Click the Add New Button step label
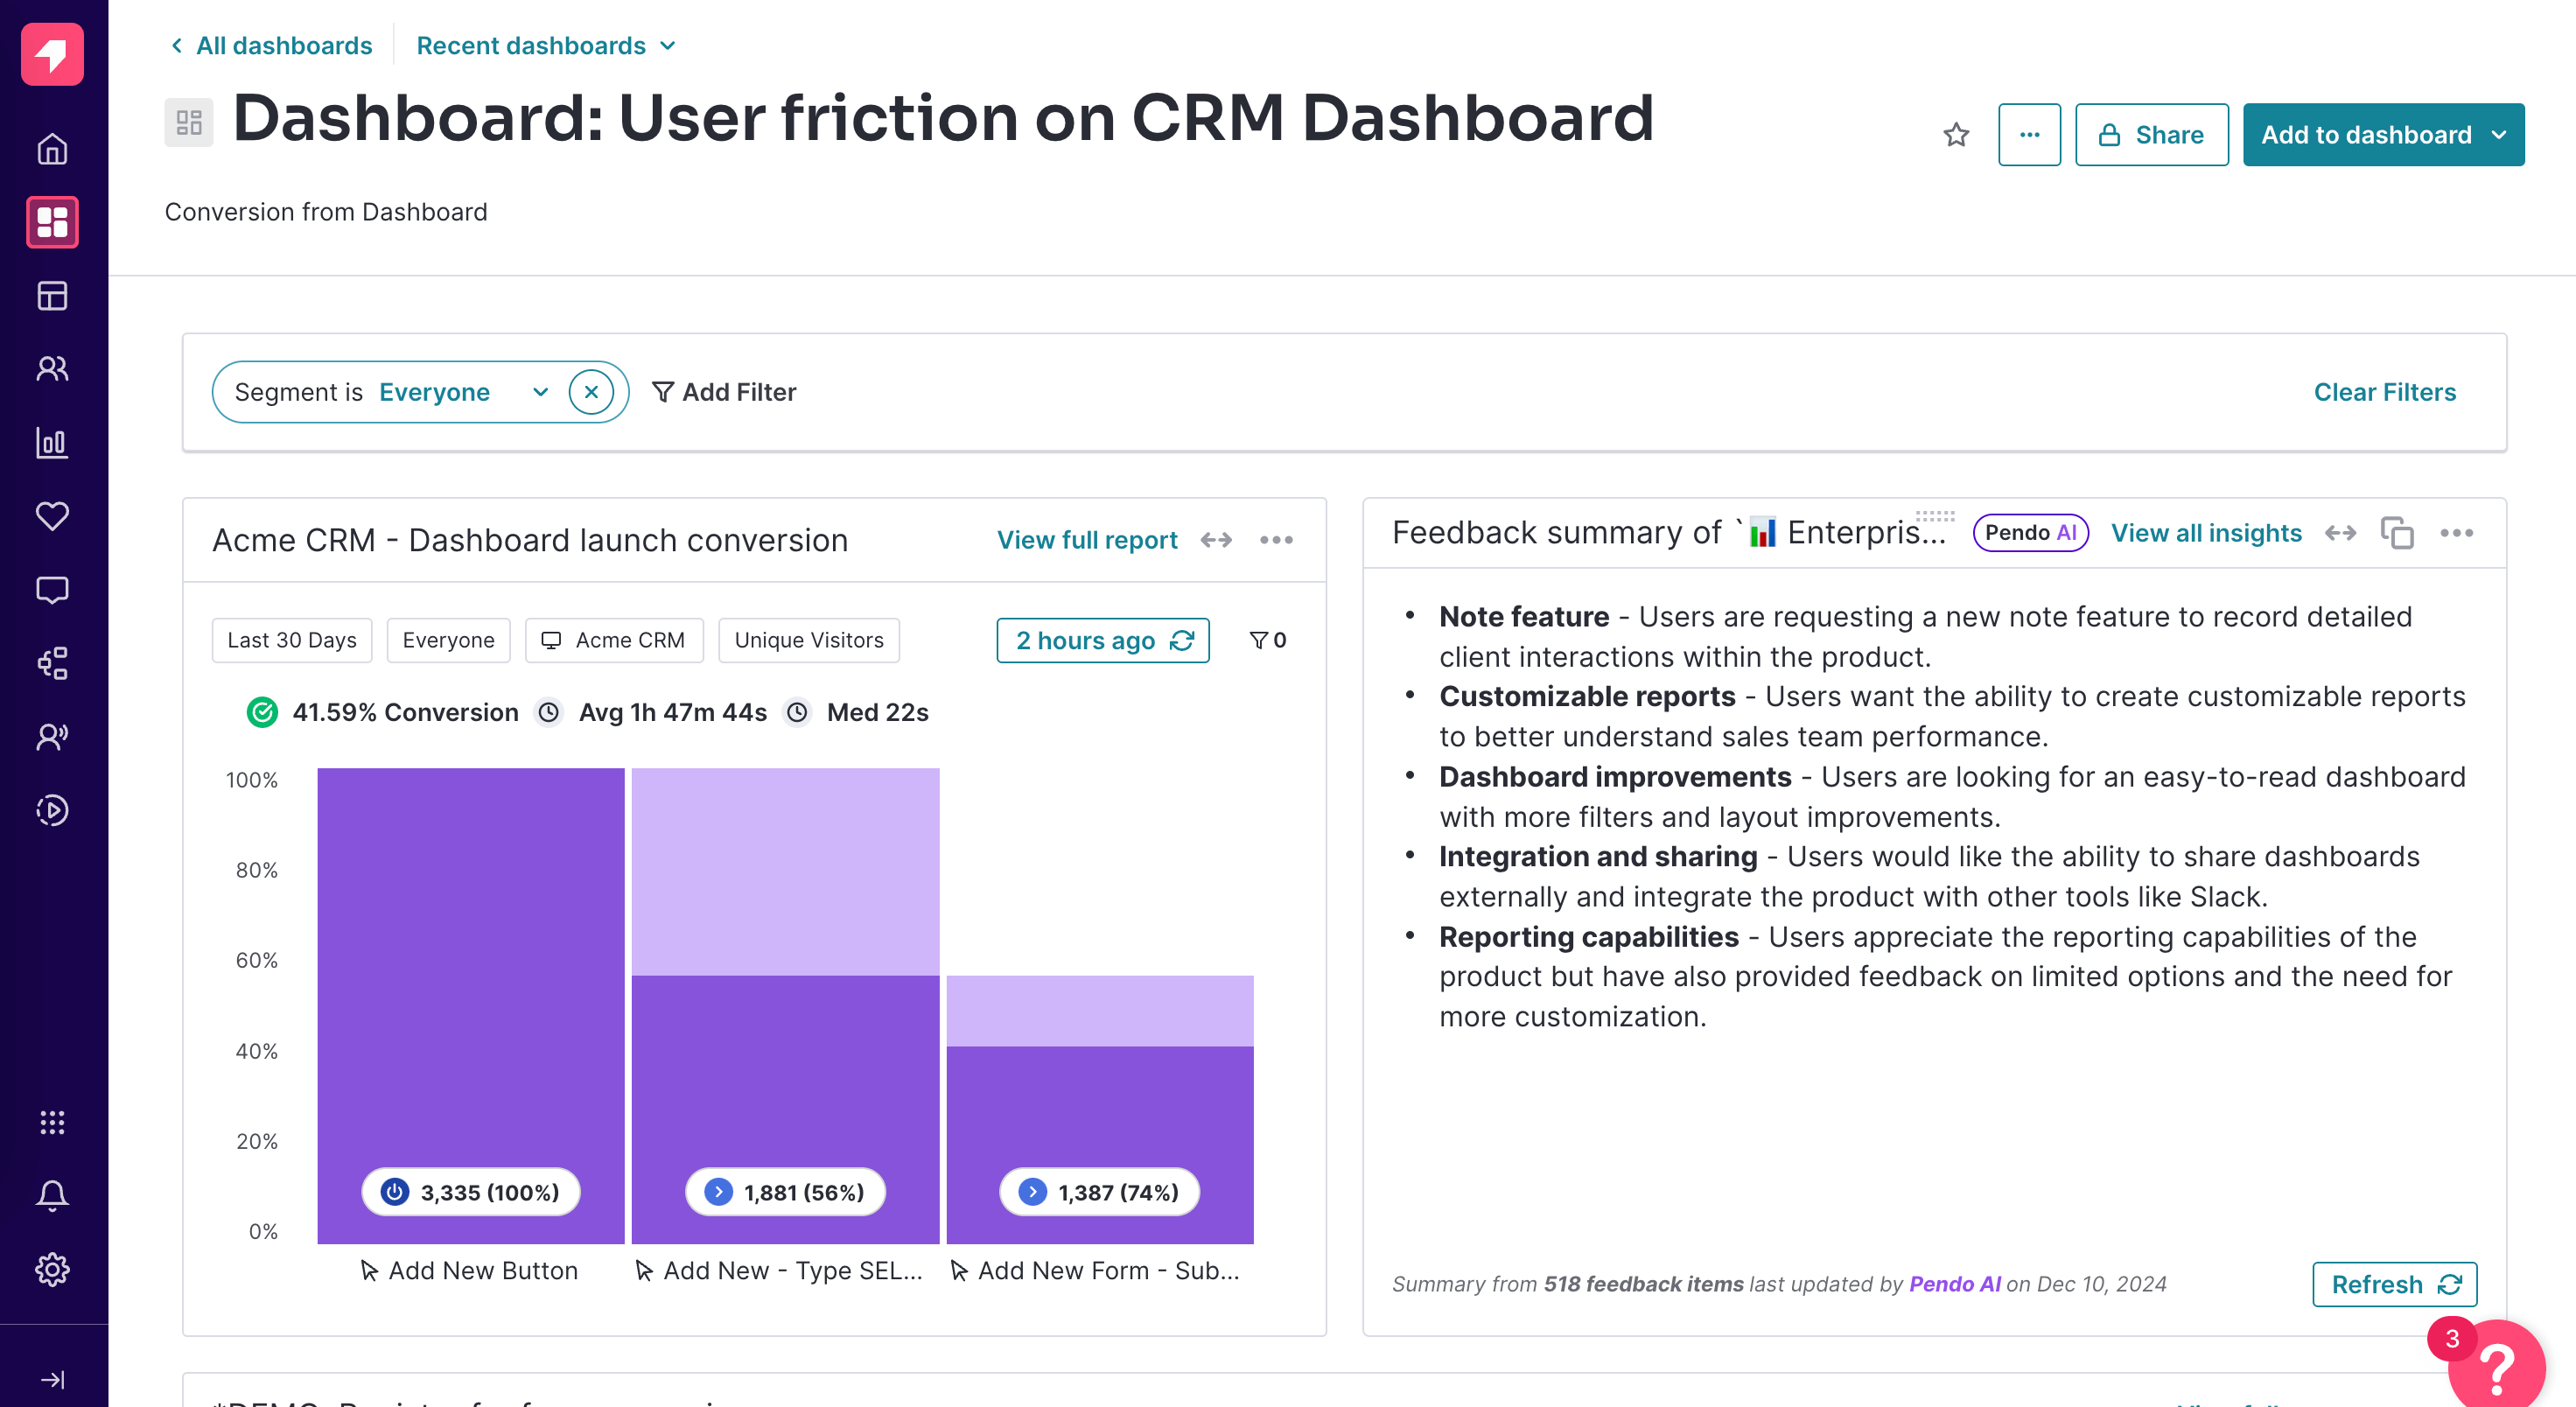 point(469,1270)
